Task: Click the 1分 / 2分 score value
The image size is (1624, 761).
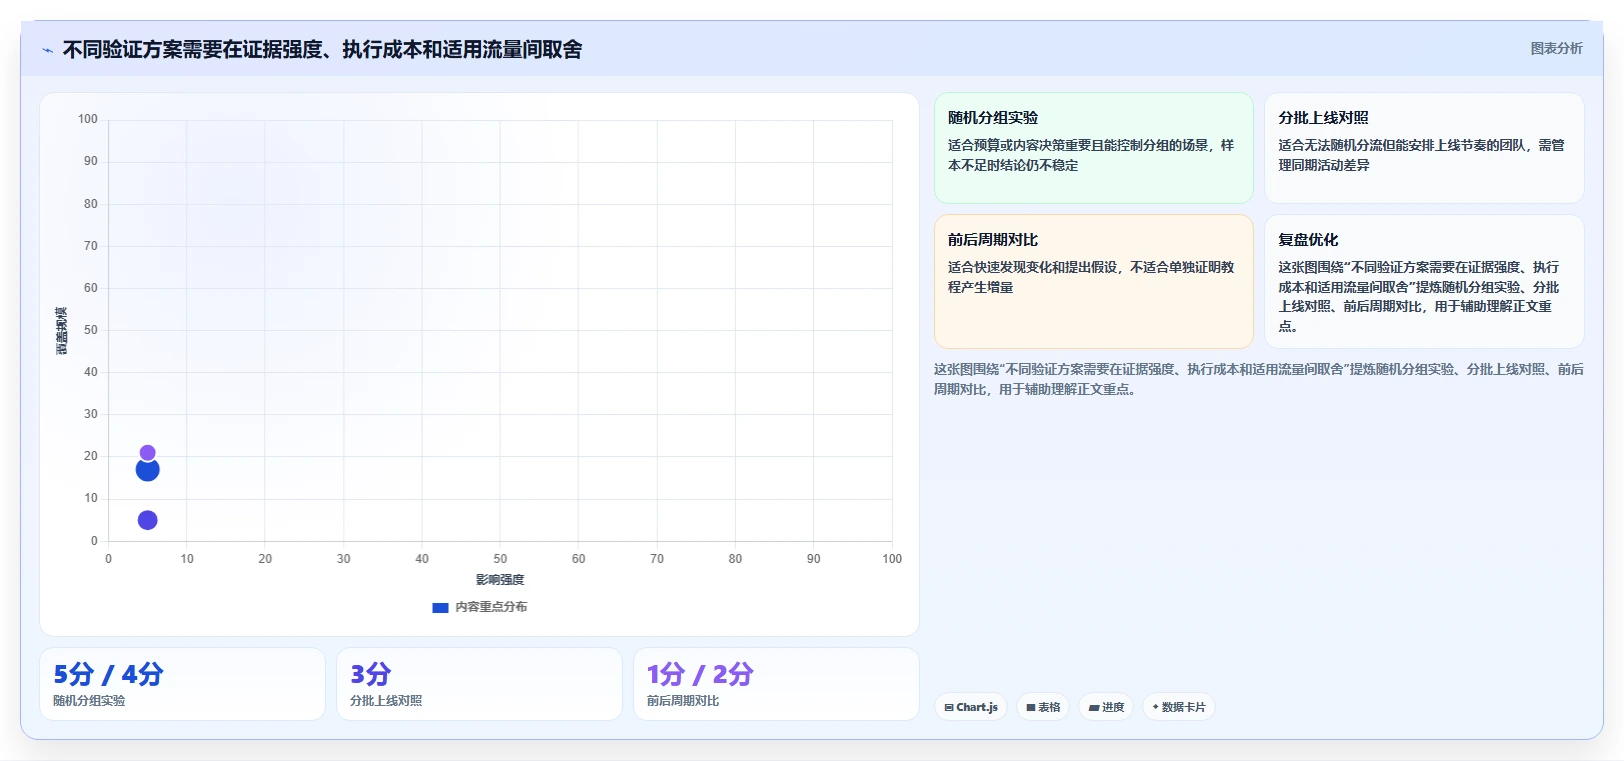Action: (x=700, y=674)
